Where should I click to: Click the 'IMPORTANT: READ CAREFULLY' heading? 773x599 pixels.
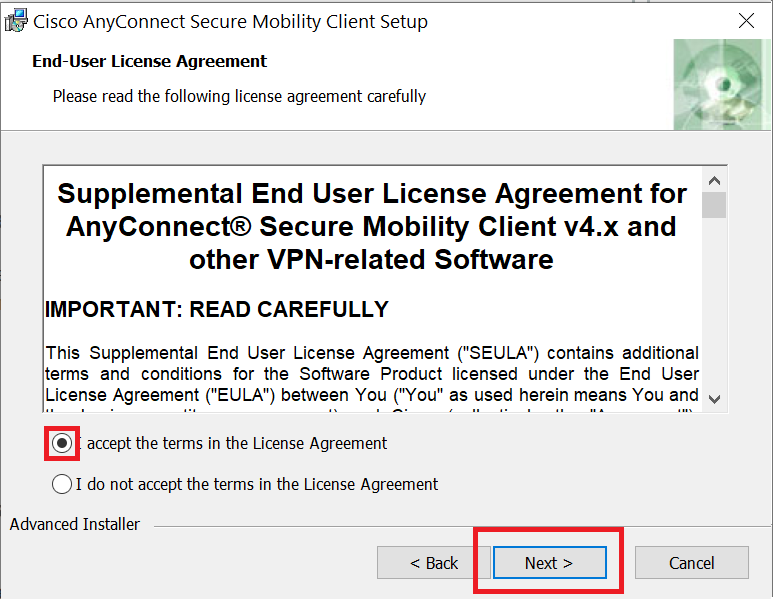click(217, 309)
